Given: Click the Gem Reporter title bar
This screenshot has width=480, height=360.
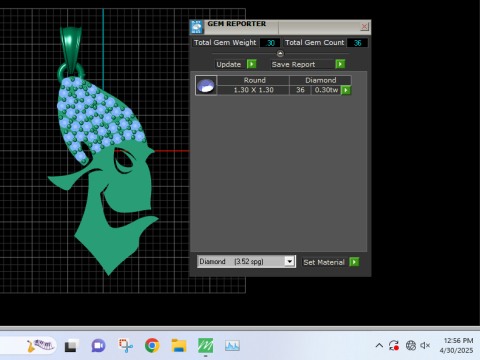Looking at the screenshot, I should (x=280, y=27).
